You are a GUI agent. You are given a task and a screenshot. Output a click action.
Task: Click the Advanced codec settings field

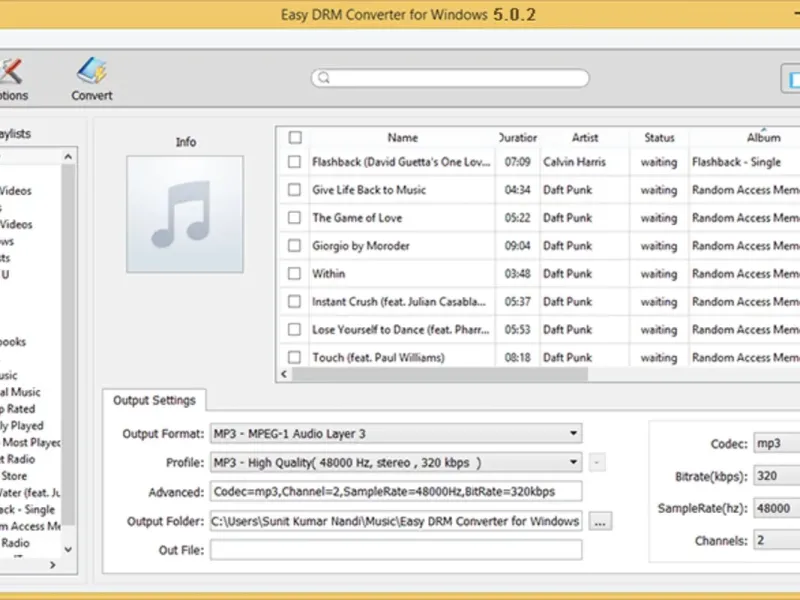(x=396, y=492)
